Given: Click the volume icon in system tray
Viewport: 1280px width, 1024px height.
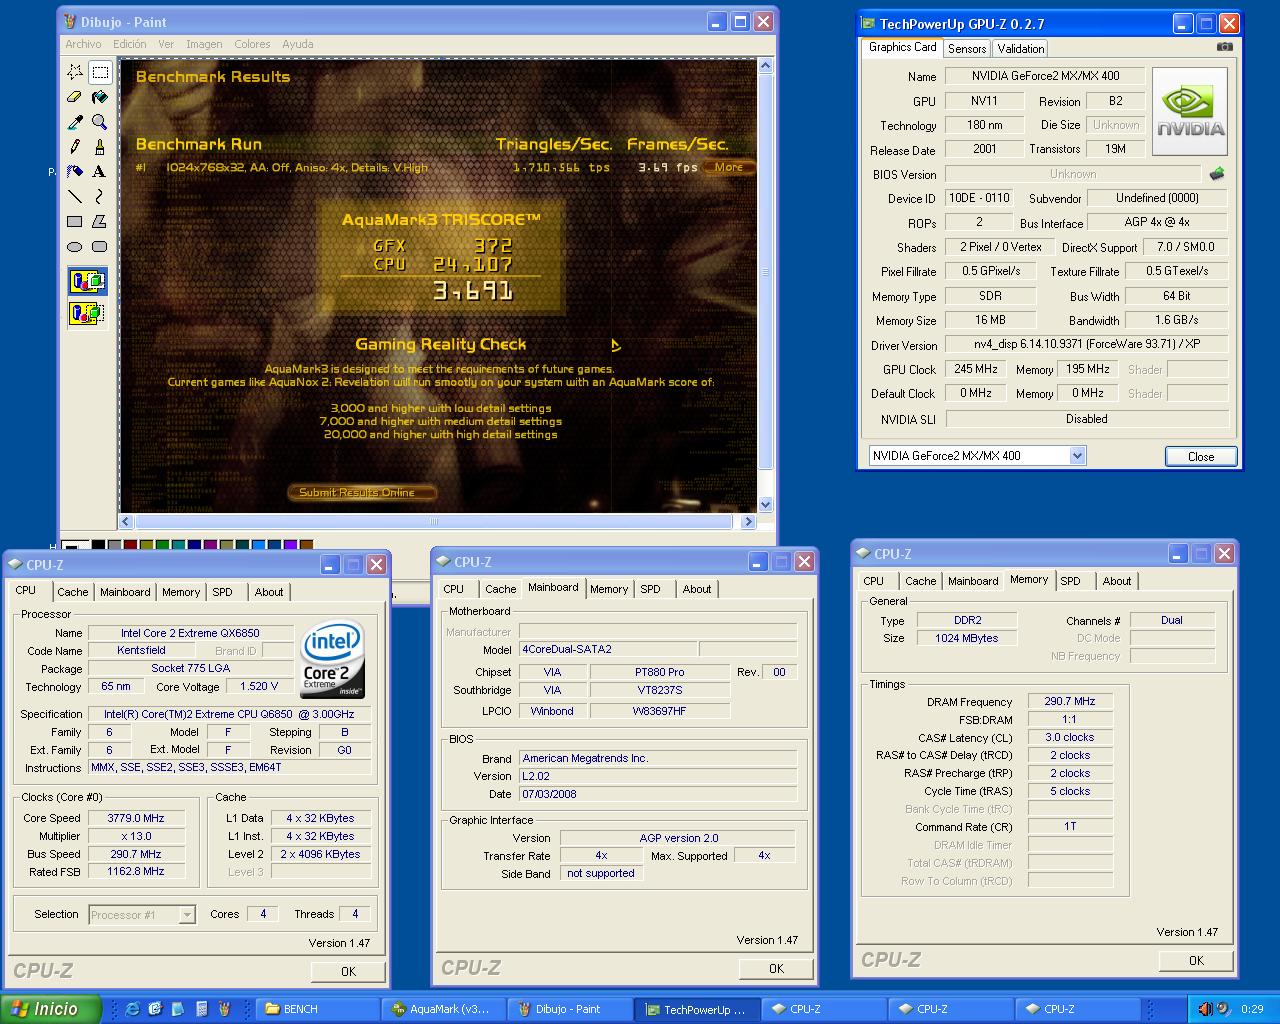Looking at the screenshot, I should tap(1205, 1009).
